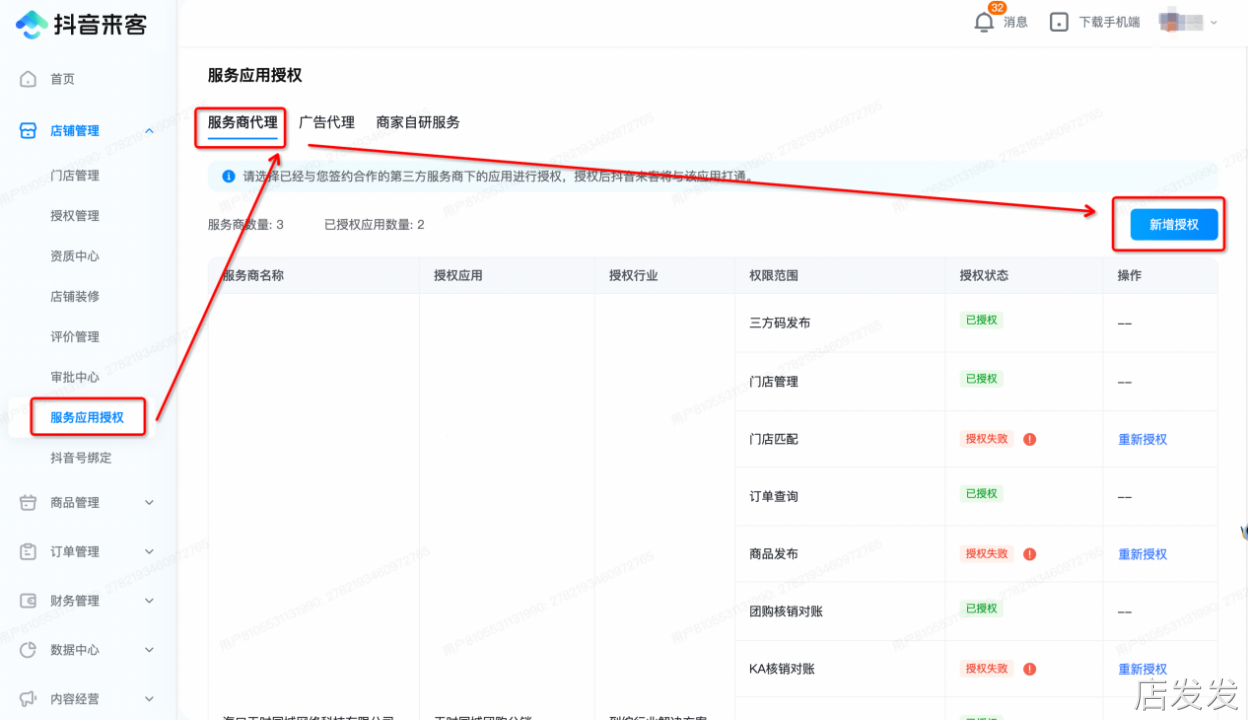Switch to the 广告代理 tab
Viewport: 1248px width, 720px height.
tap(327, 122)
